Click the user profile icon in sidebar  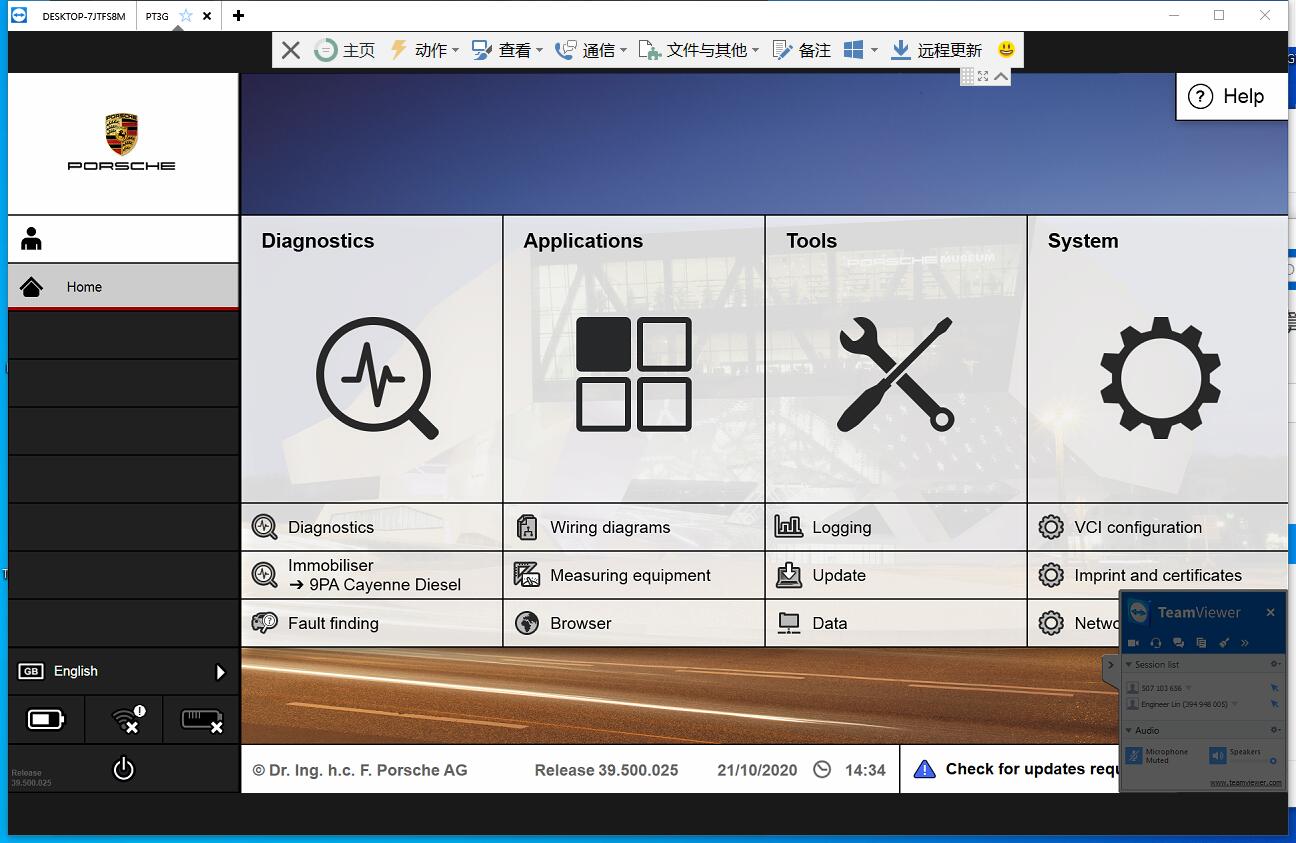(32, 239)
